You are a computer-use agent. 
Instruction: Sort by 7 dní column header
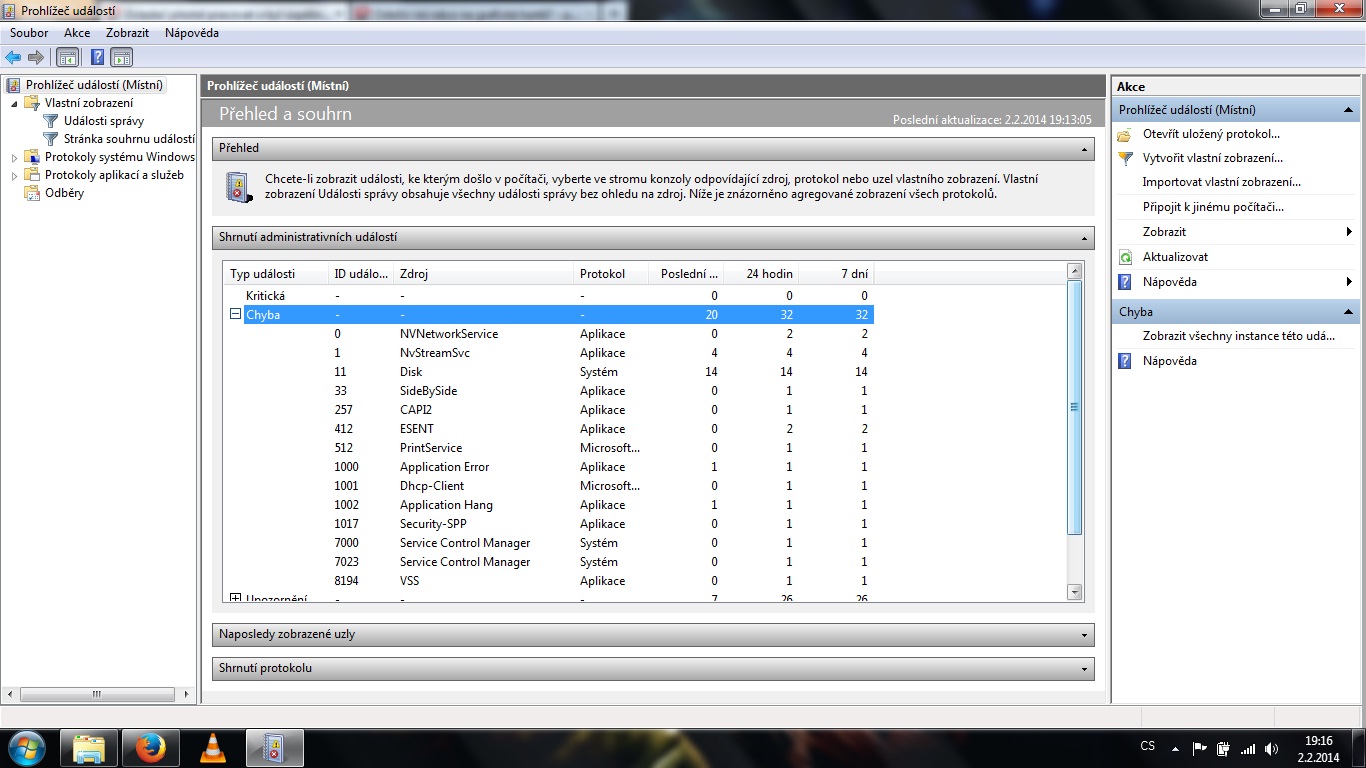837,274
